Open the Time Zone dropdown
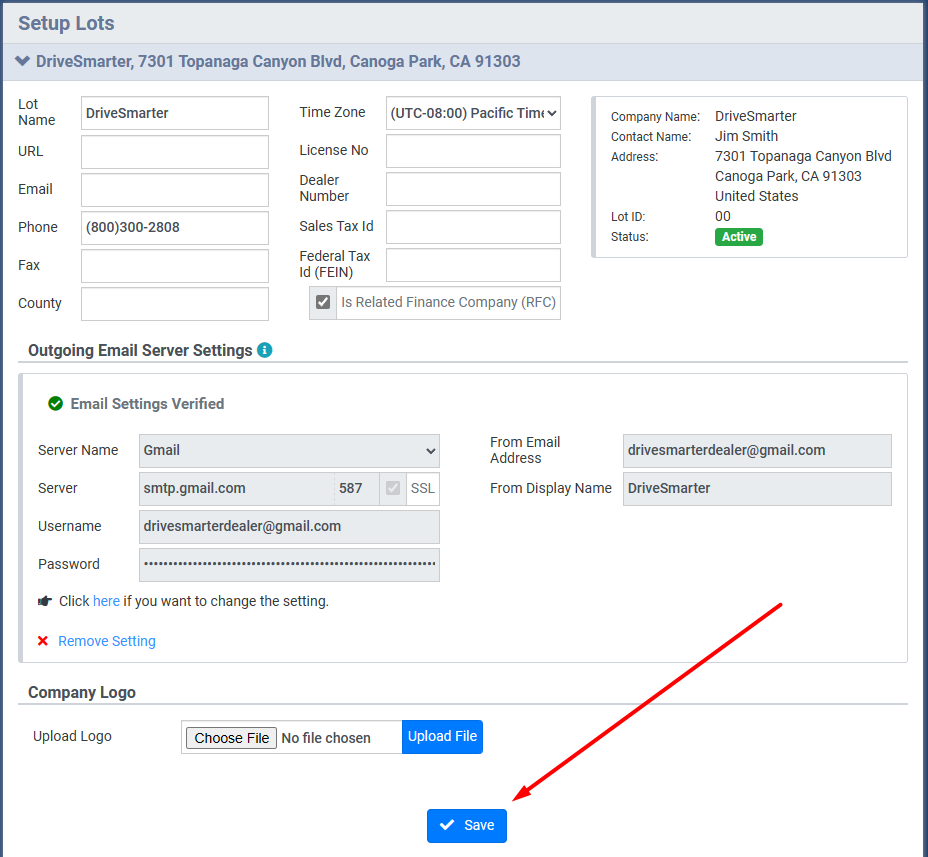928x857 pixels. pyautogui.click(x=473, y=113)
